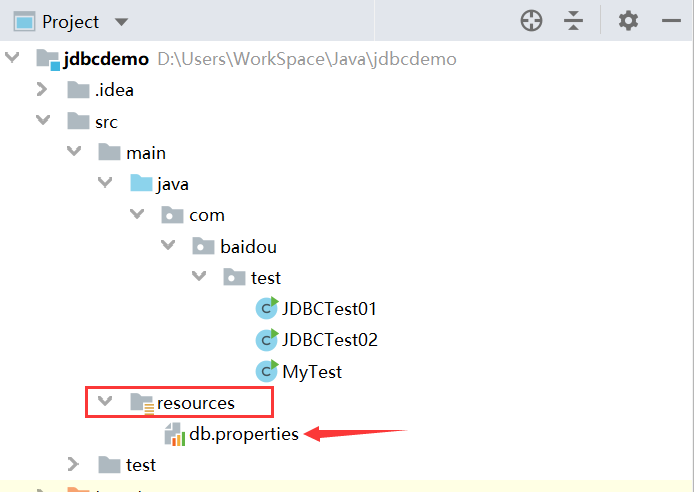Expand the test folder under src
The height and width of the screenshot is (492, 694).
73,464
